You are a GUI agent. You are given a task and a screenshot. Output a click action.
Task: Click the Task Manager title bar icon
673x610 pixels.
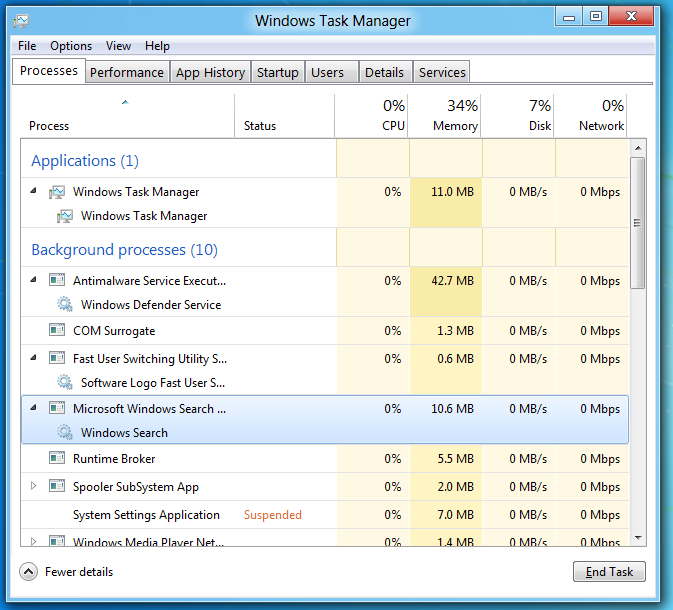(x=21, y=21)
